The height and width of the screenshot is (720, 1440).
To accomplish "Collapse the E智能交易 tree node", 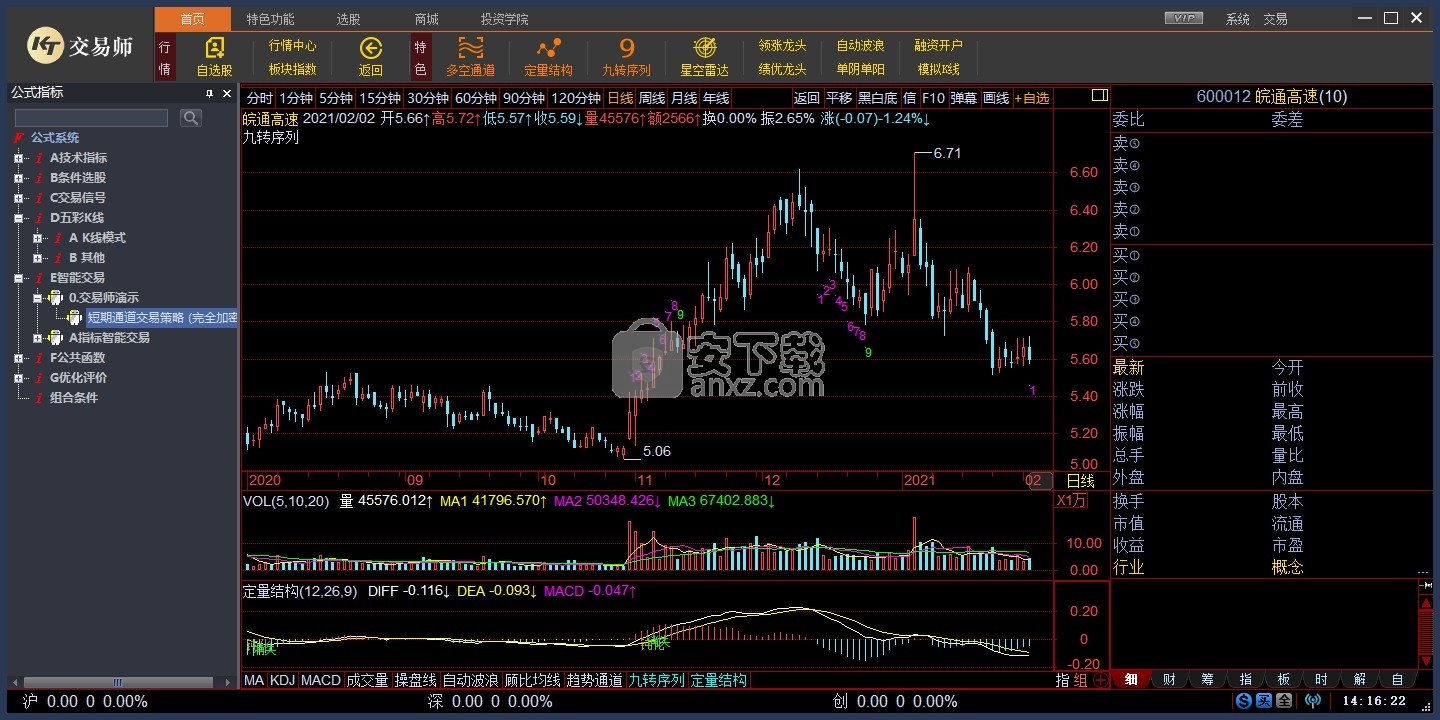I will click(x=18, y=278).
